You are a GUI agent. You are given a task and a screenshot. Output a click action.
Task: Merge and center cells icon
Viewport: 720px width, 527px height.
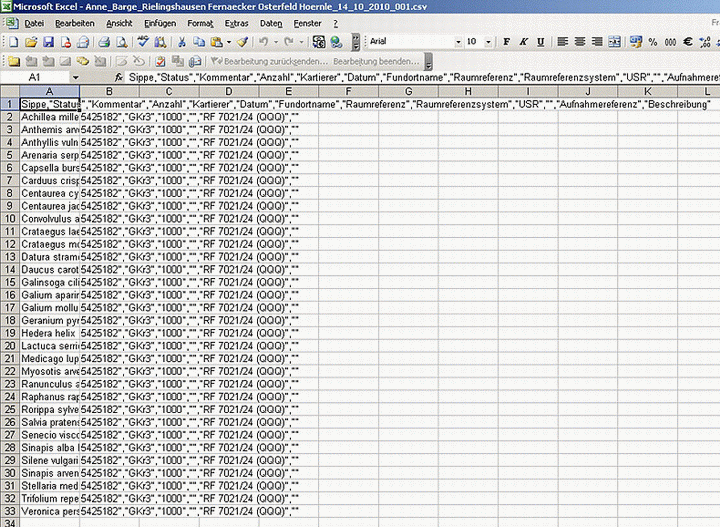(614, 42)
